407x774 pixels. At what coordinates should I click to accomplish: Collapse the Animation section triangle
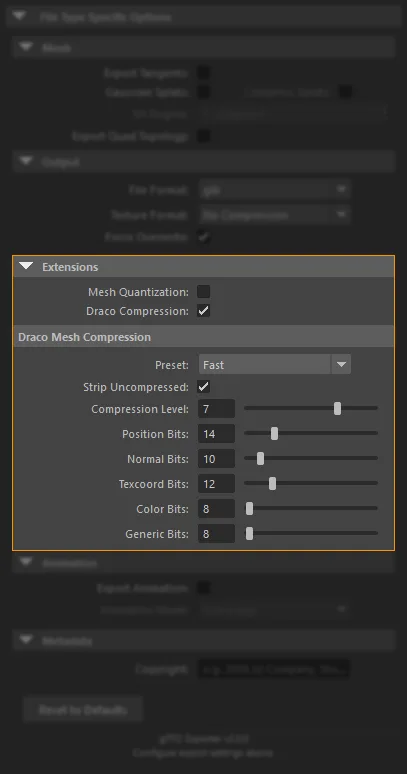pyautogui.click(x=26, y=562)
